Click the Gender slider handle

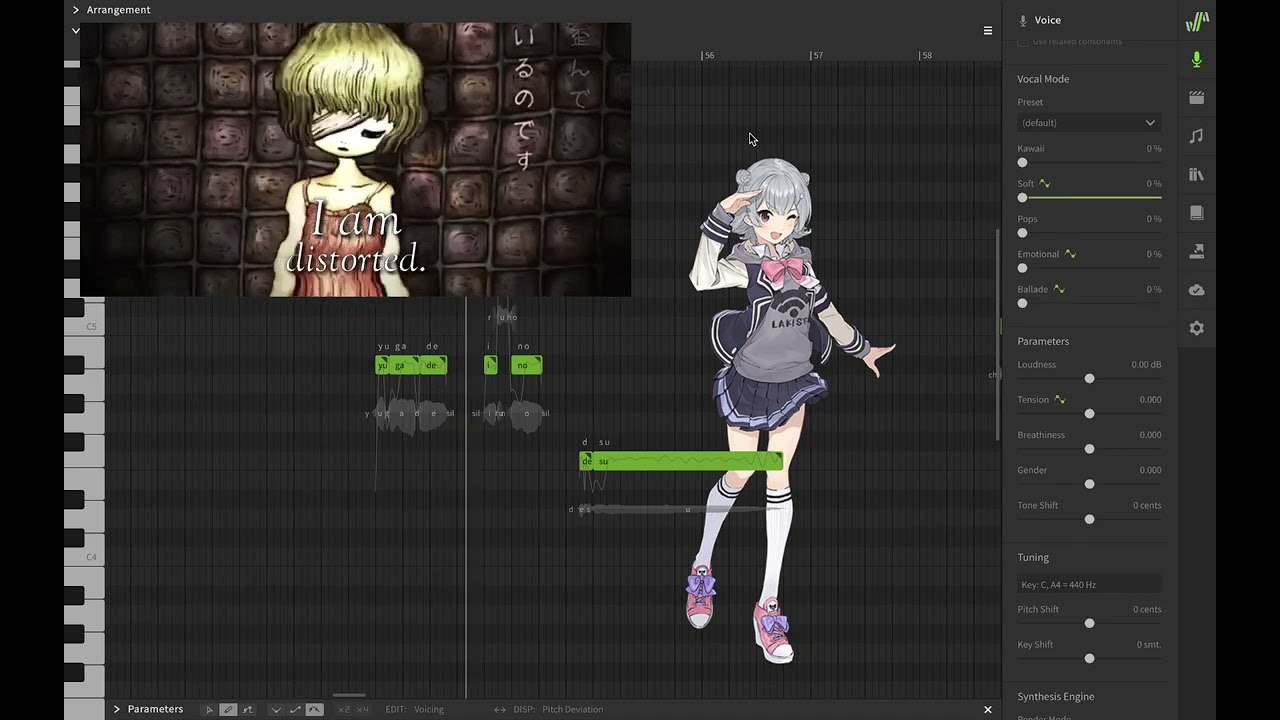click(1089, 484)
